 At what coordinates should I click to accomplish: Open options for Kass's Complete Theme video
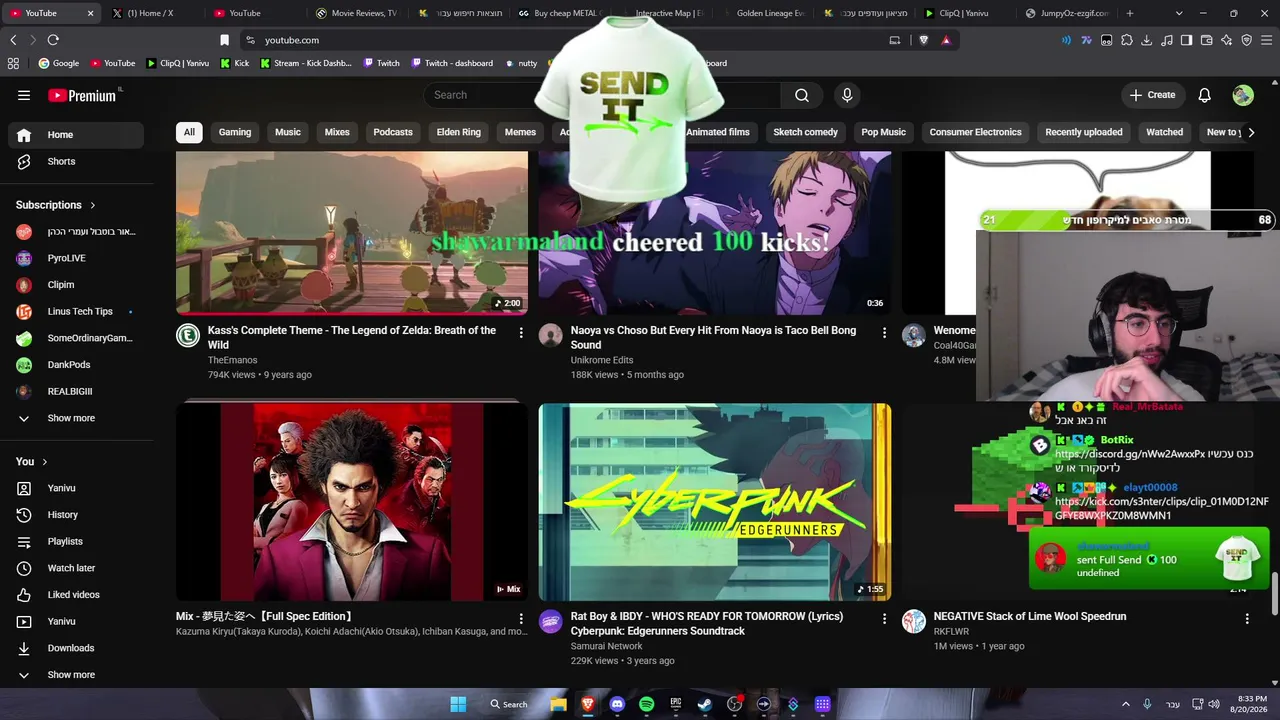521,332
